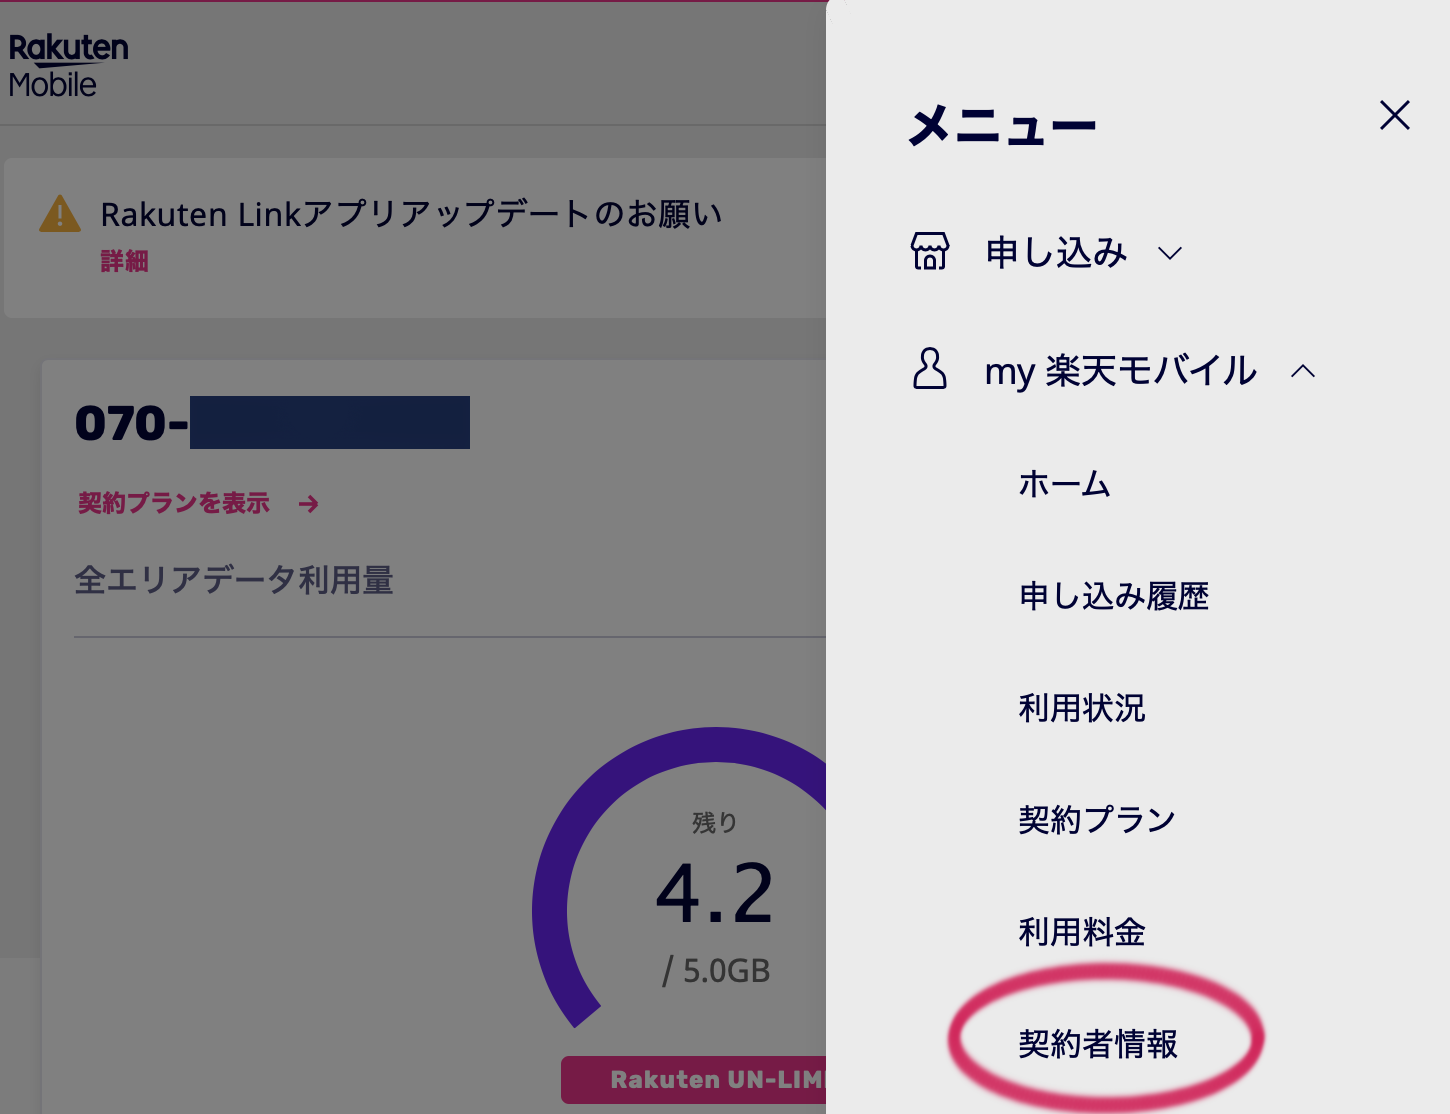1450x1114 pixels.
Task: Collapse the my 楽天モバイル section chevron
Action: tap(1302, 371)
